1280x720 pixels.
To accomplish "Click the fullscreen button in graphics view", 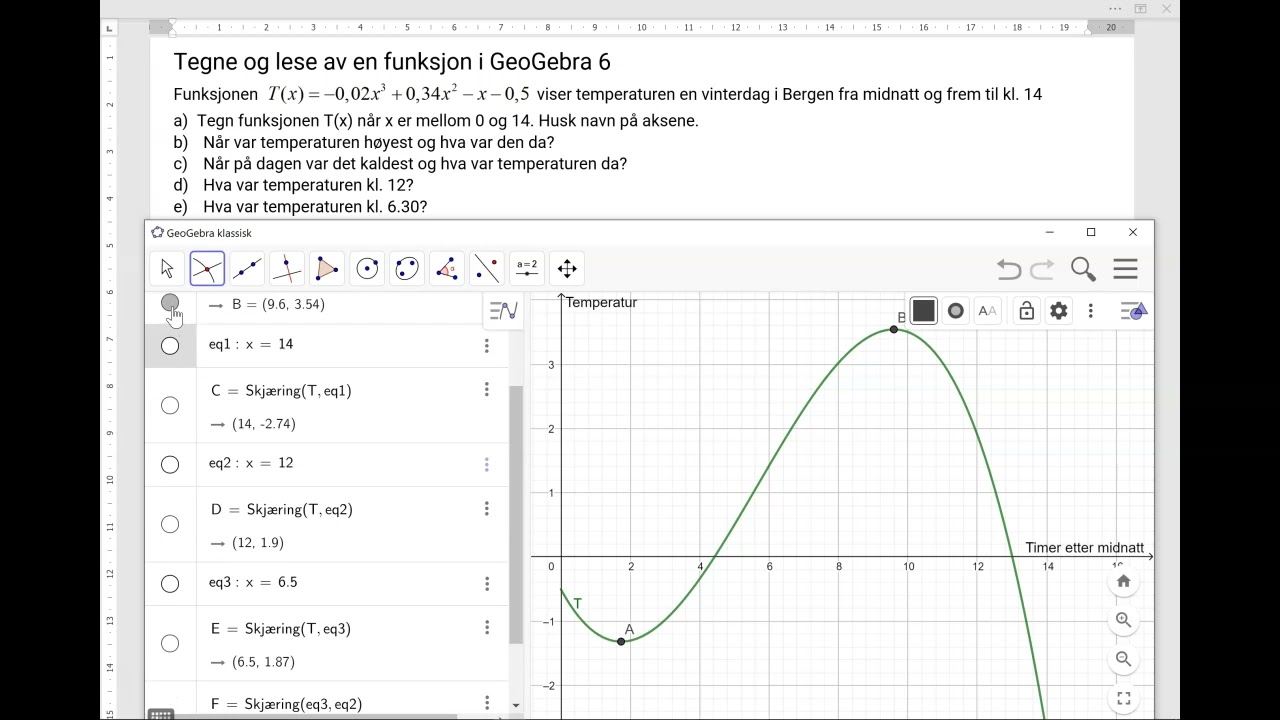I will tap(1123, 699).
